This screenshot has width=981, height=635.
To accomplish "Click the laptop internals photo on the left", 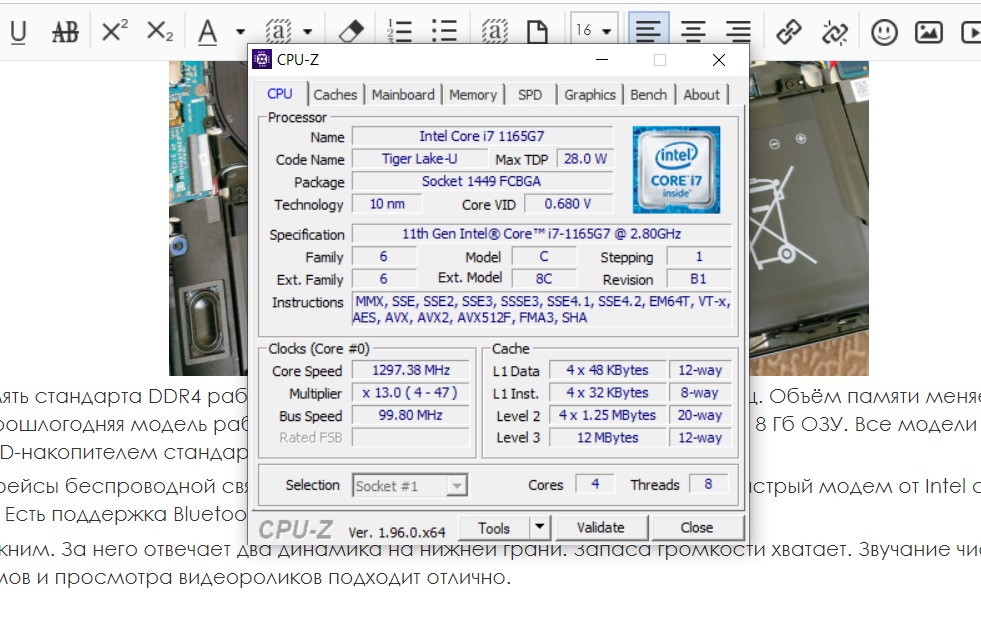I will (208, 218).
